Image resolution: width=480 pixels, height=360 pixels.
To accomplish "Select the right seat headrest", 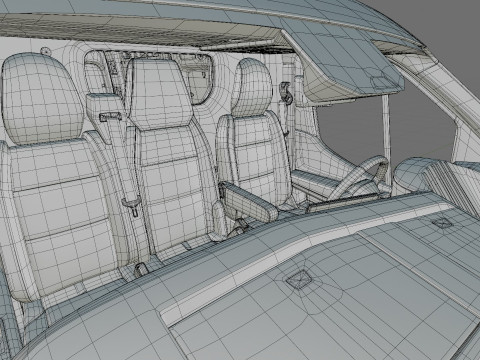I will [252, 87].
